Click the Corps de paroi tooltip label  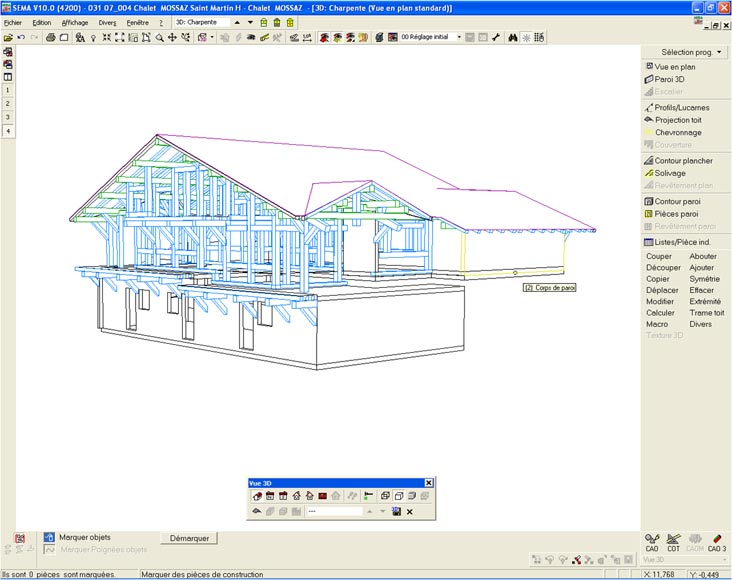[549, 288]
